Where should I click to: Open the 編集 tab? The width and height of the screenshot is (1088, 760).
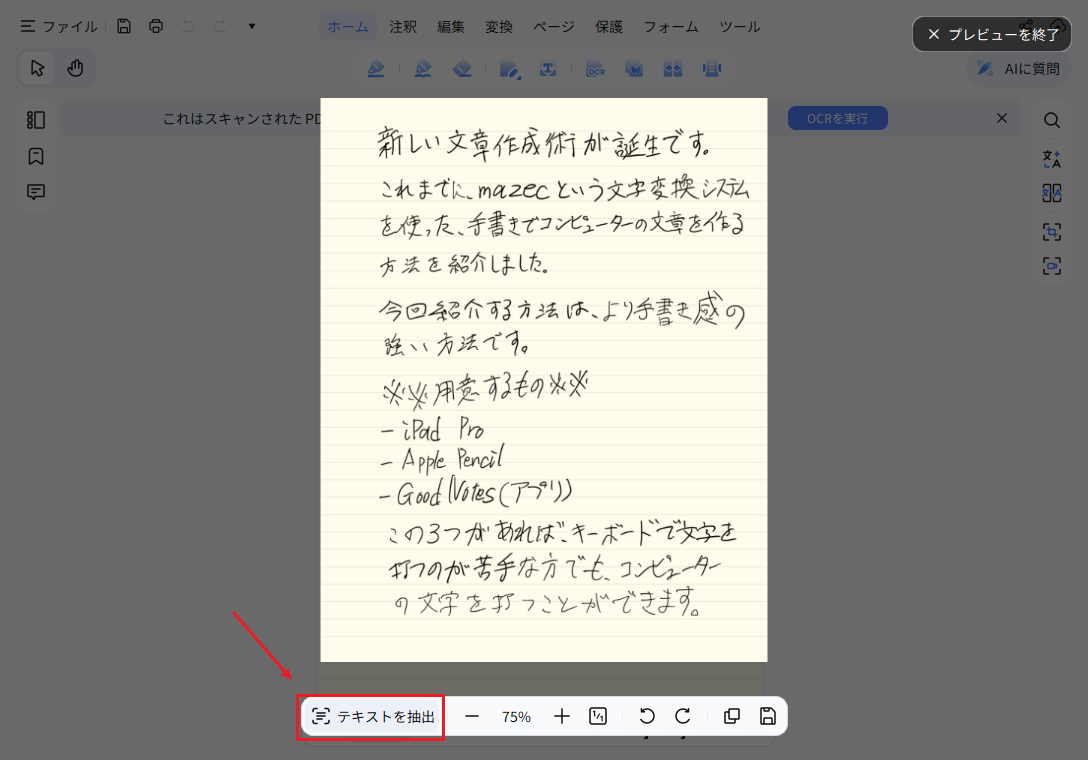450,26
